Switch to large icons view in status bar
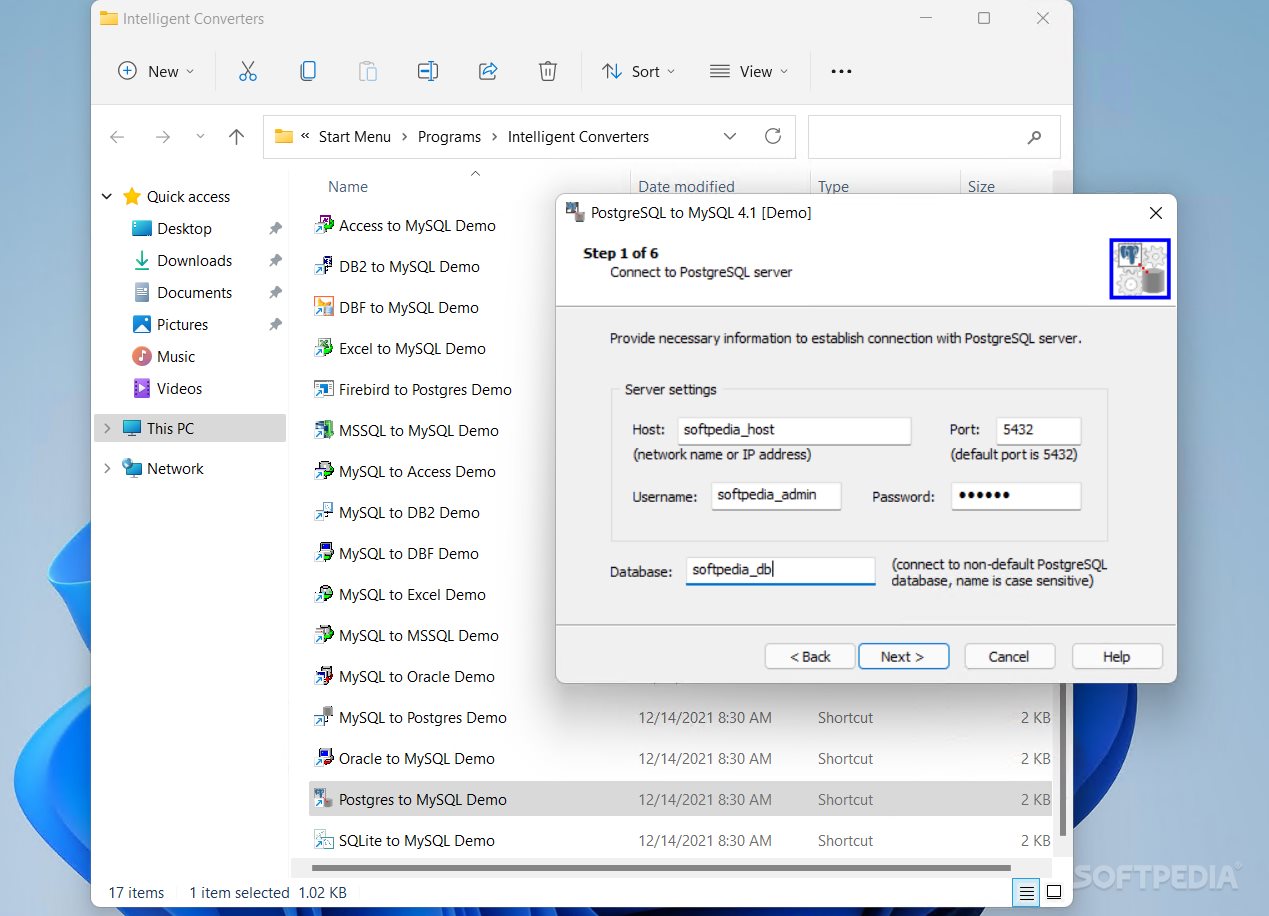This screenshot has width=1269, height=916. (1053, 892)
